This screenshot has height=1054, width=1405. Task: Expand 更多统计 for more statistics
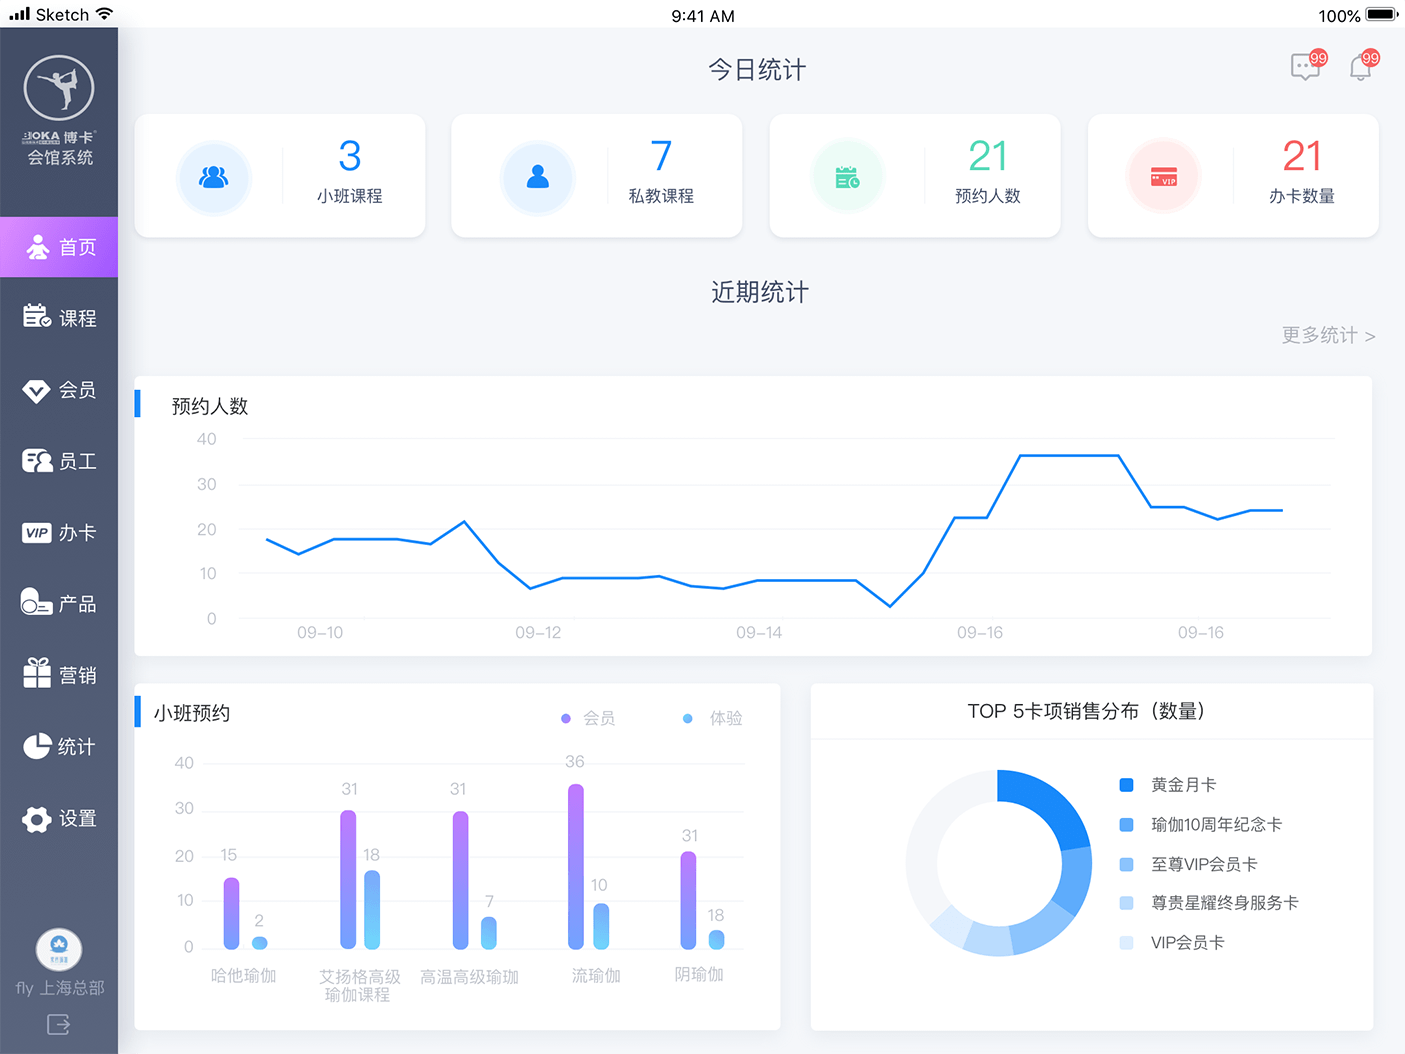(x=1327, y=336)
